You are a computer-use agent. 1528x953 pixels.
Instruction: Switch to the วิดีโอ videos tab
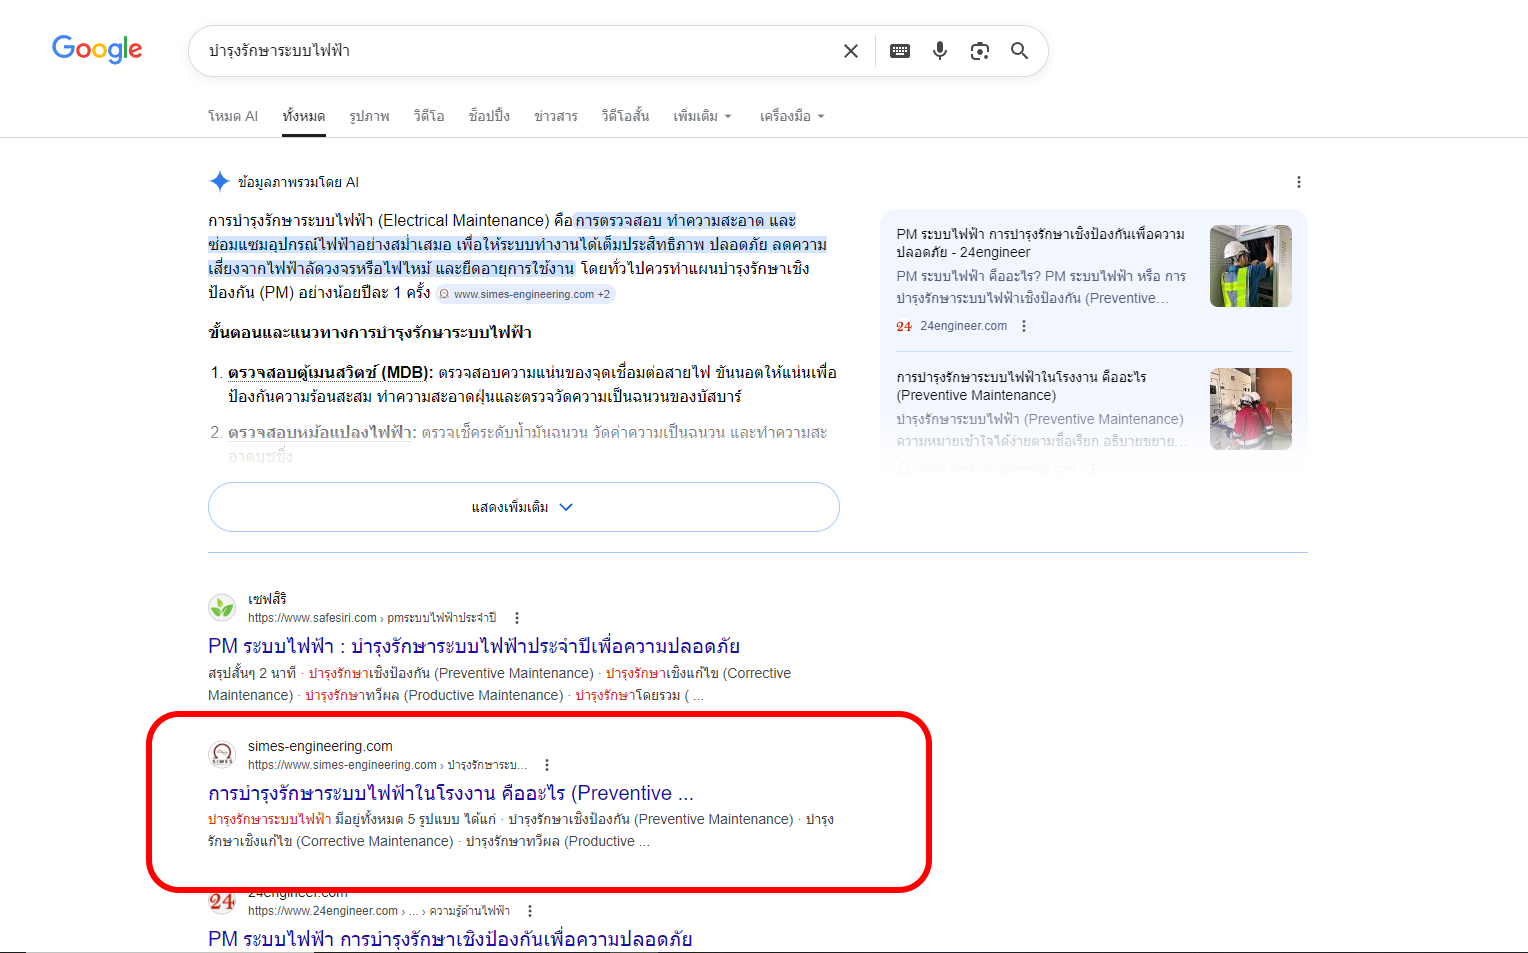pos(429,116)
